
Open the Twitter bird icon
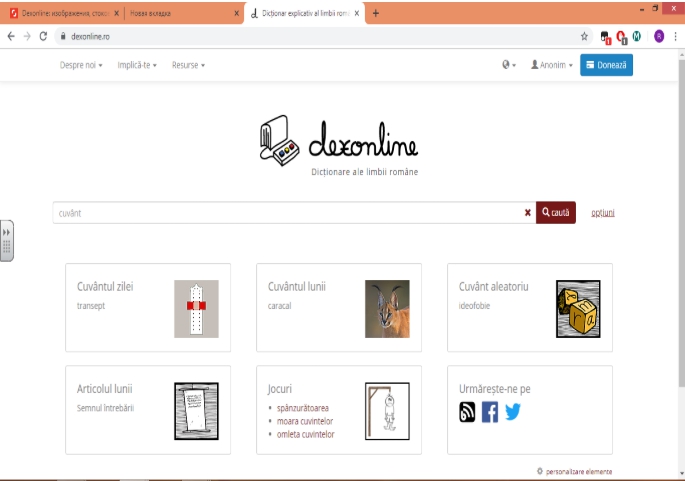tap(513, 411)
